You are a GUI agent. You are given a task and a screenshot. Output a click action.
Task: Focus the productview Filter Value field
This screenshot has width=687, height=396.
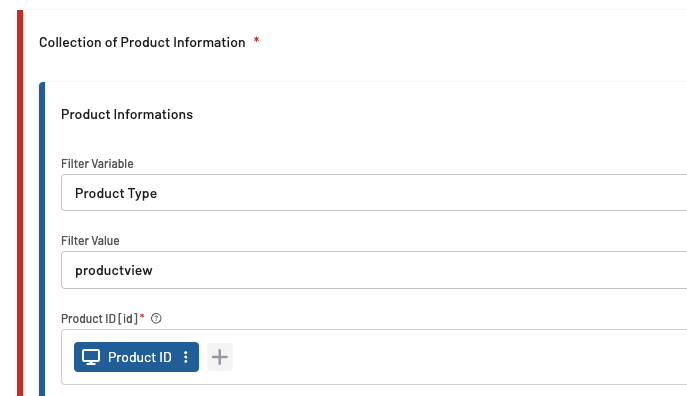374,270
